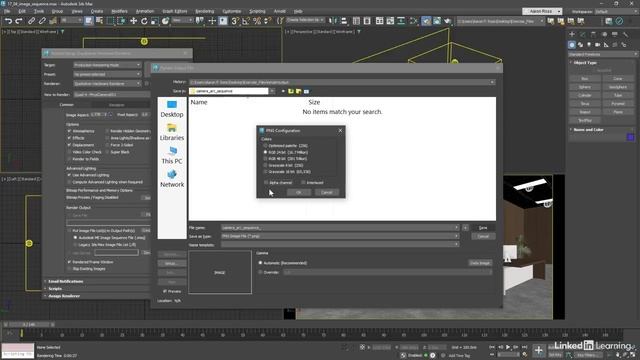Open the History path dropdown
640x360 pixels.
(x=492, y=82)
